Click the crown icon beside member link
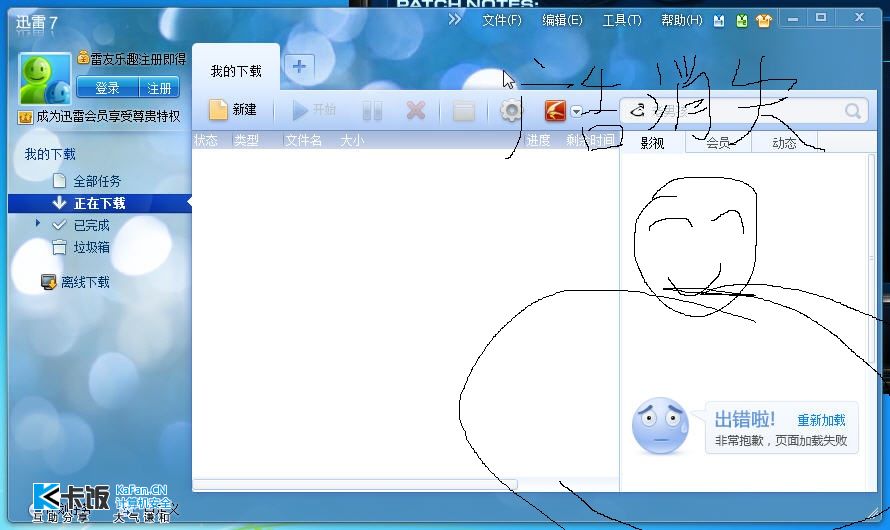 pos(26,117)
